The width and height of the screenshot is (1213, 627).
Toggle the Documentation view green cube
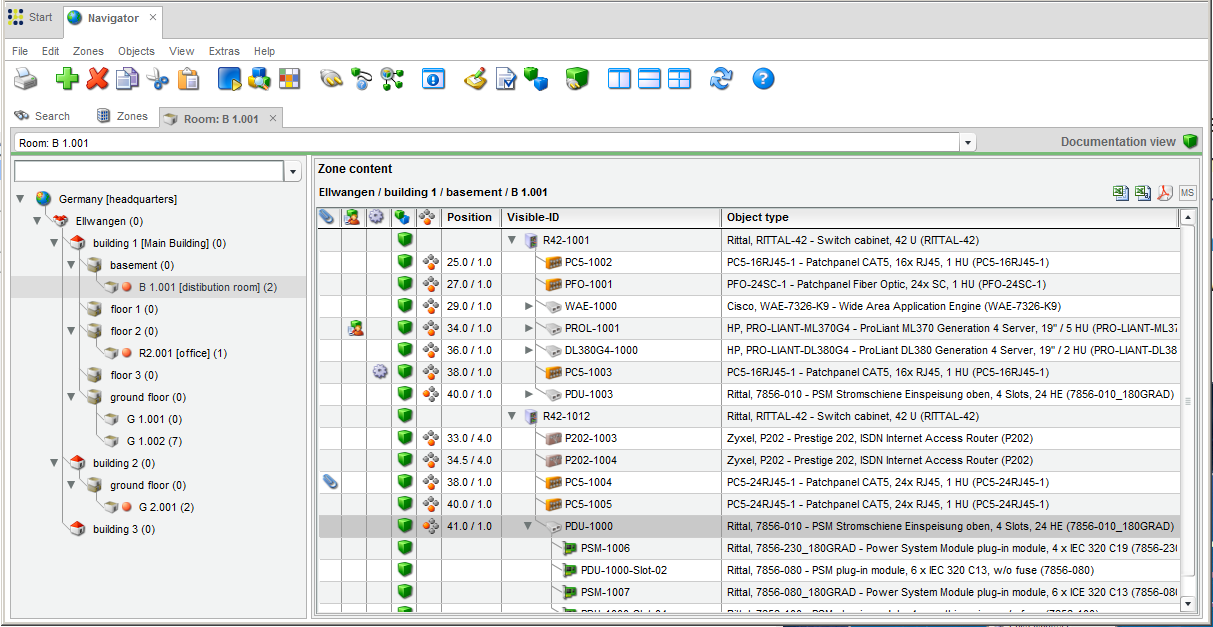(1189, 142)
